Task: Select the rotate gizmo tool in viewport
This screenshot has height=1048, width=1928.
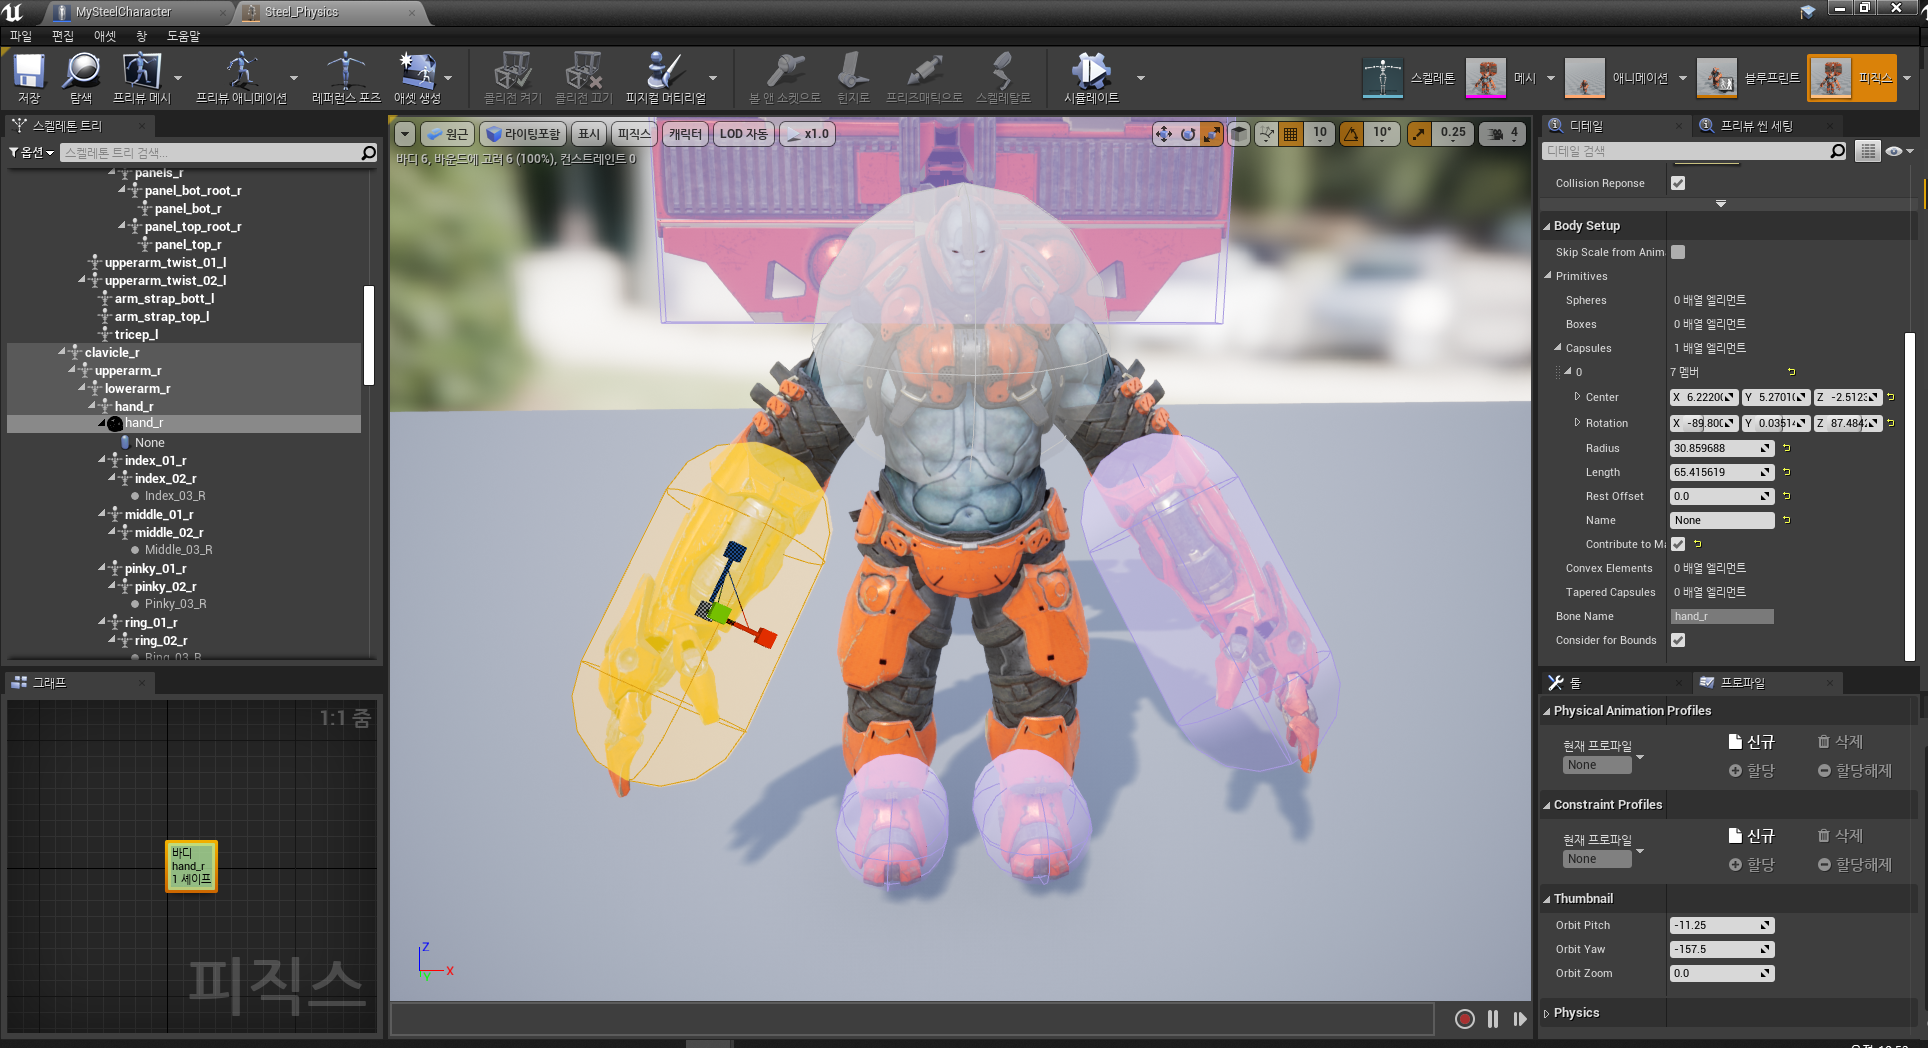Action: pyautogui.click(x=1188, y=134)
